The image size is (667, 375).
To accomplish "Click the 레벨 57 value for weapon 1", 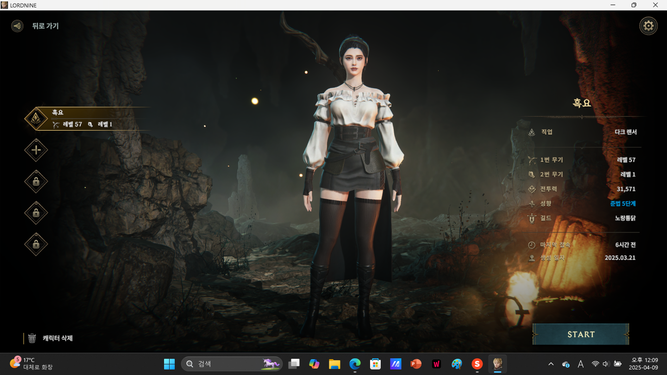I will (x=626, y=160).
